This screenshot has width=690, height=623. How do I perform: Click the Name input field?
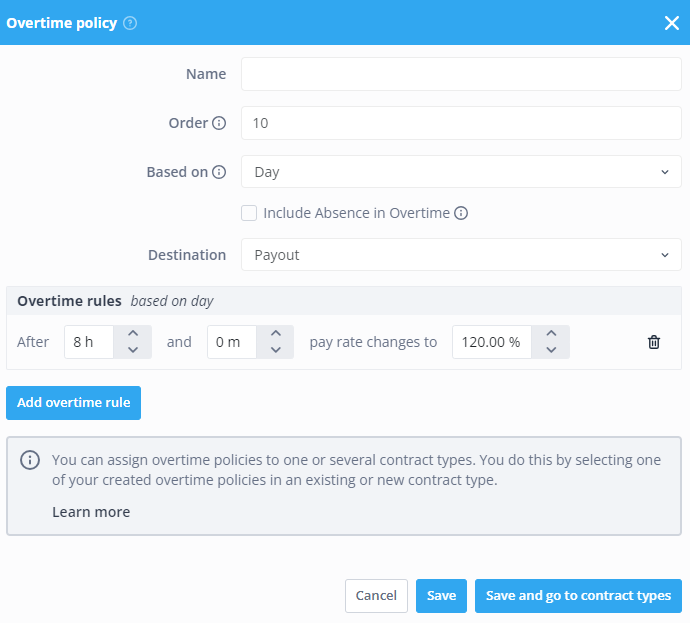pos(461,74)
